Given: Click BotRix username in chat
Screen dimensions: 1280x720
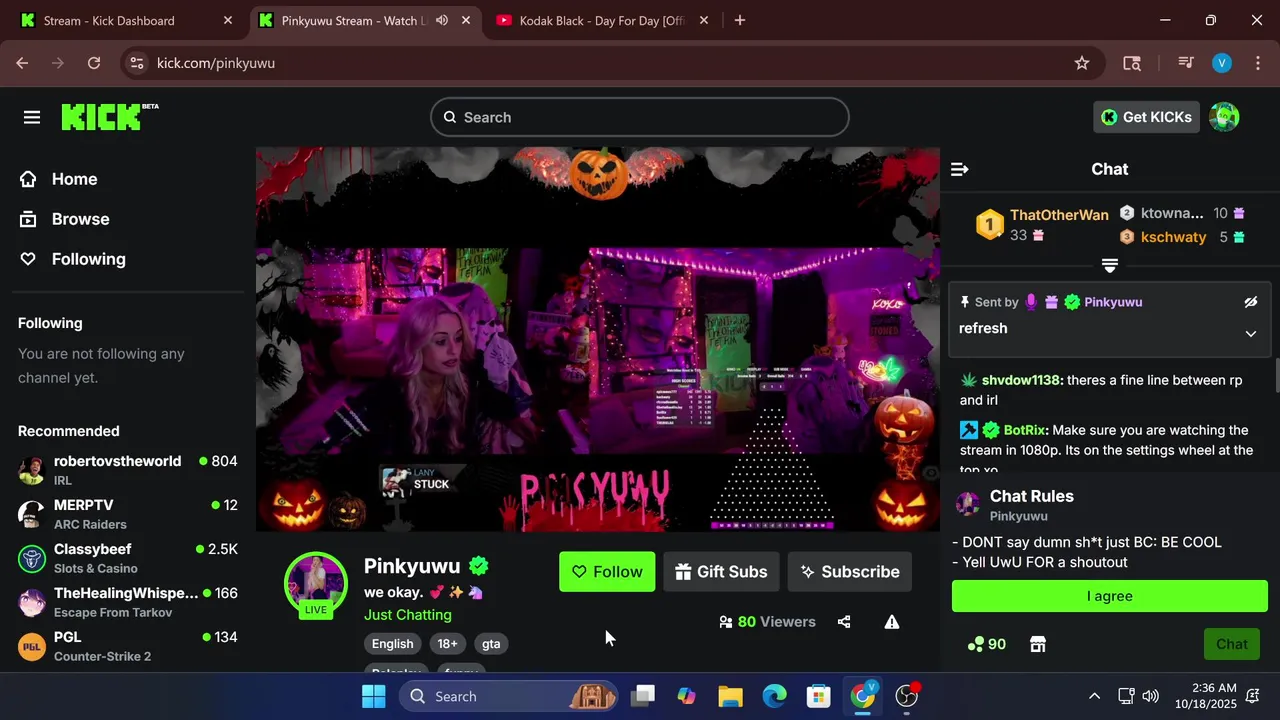Looking at the screenshot, I should (1024, 430).
